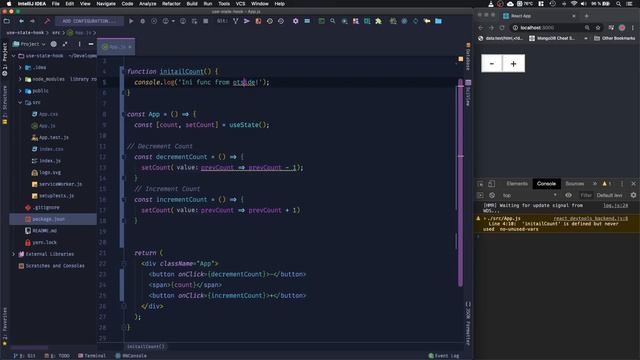The image size is (640, 360).
Task: Select package.json in the project tree
Action: point(53,219)
